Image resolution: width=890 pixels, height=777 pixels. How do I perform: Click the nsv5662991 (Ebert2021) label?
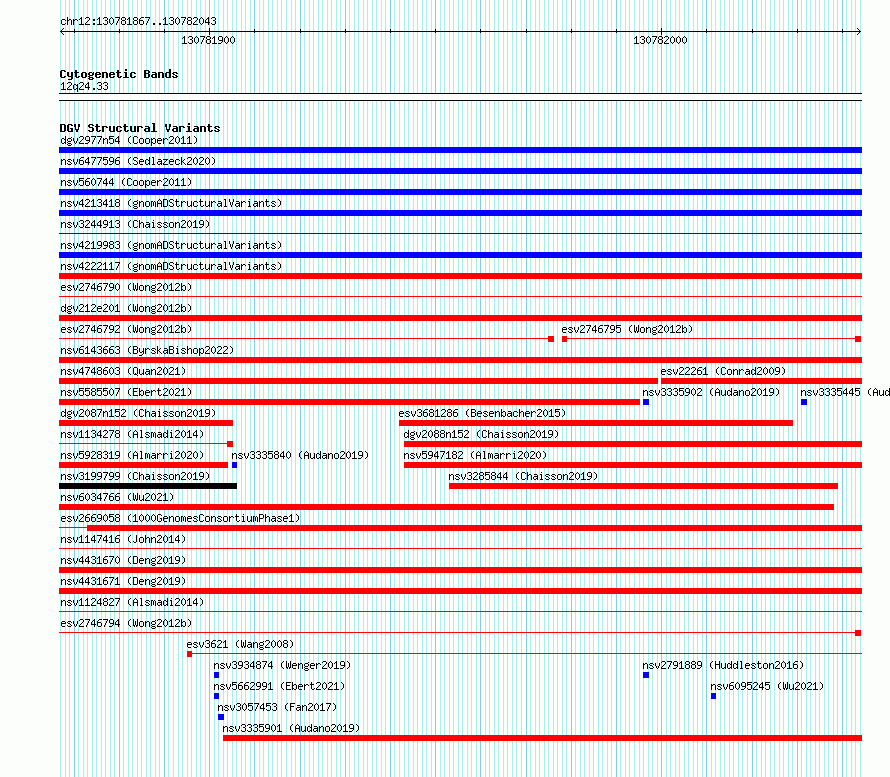(279, 686)
